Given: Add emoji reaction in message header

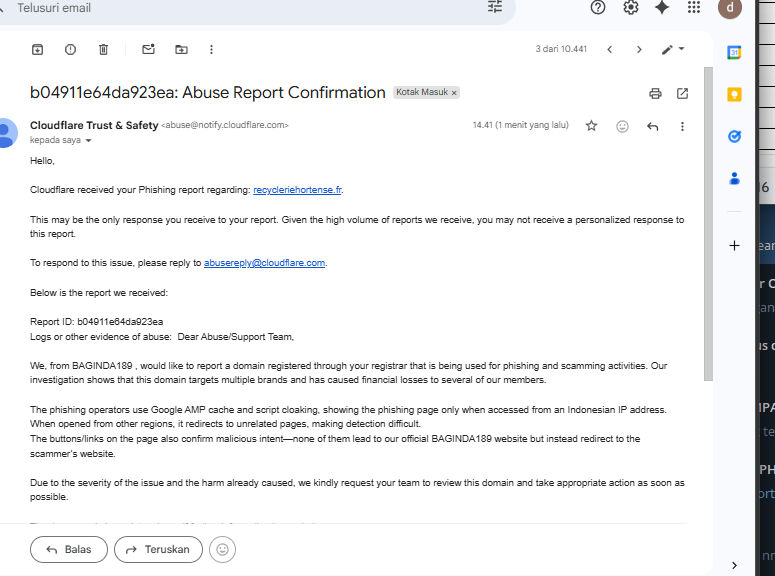Looking at the screenshot, I should pyautogui.click(x=622, y=127).
